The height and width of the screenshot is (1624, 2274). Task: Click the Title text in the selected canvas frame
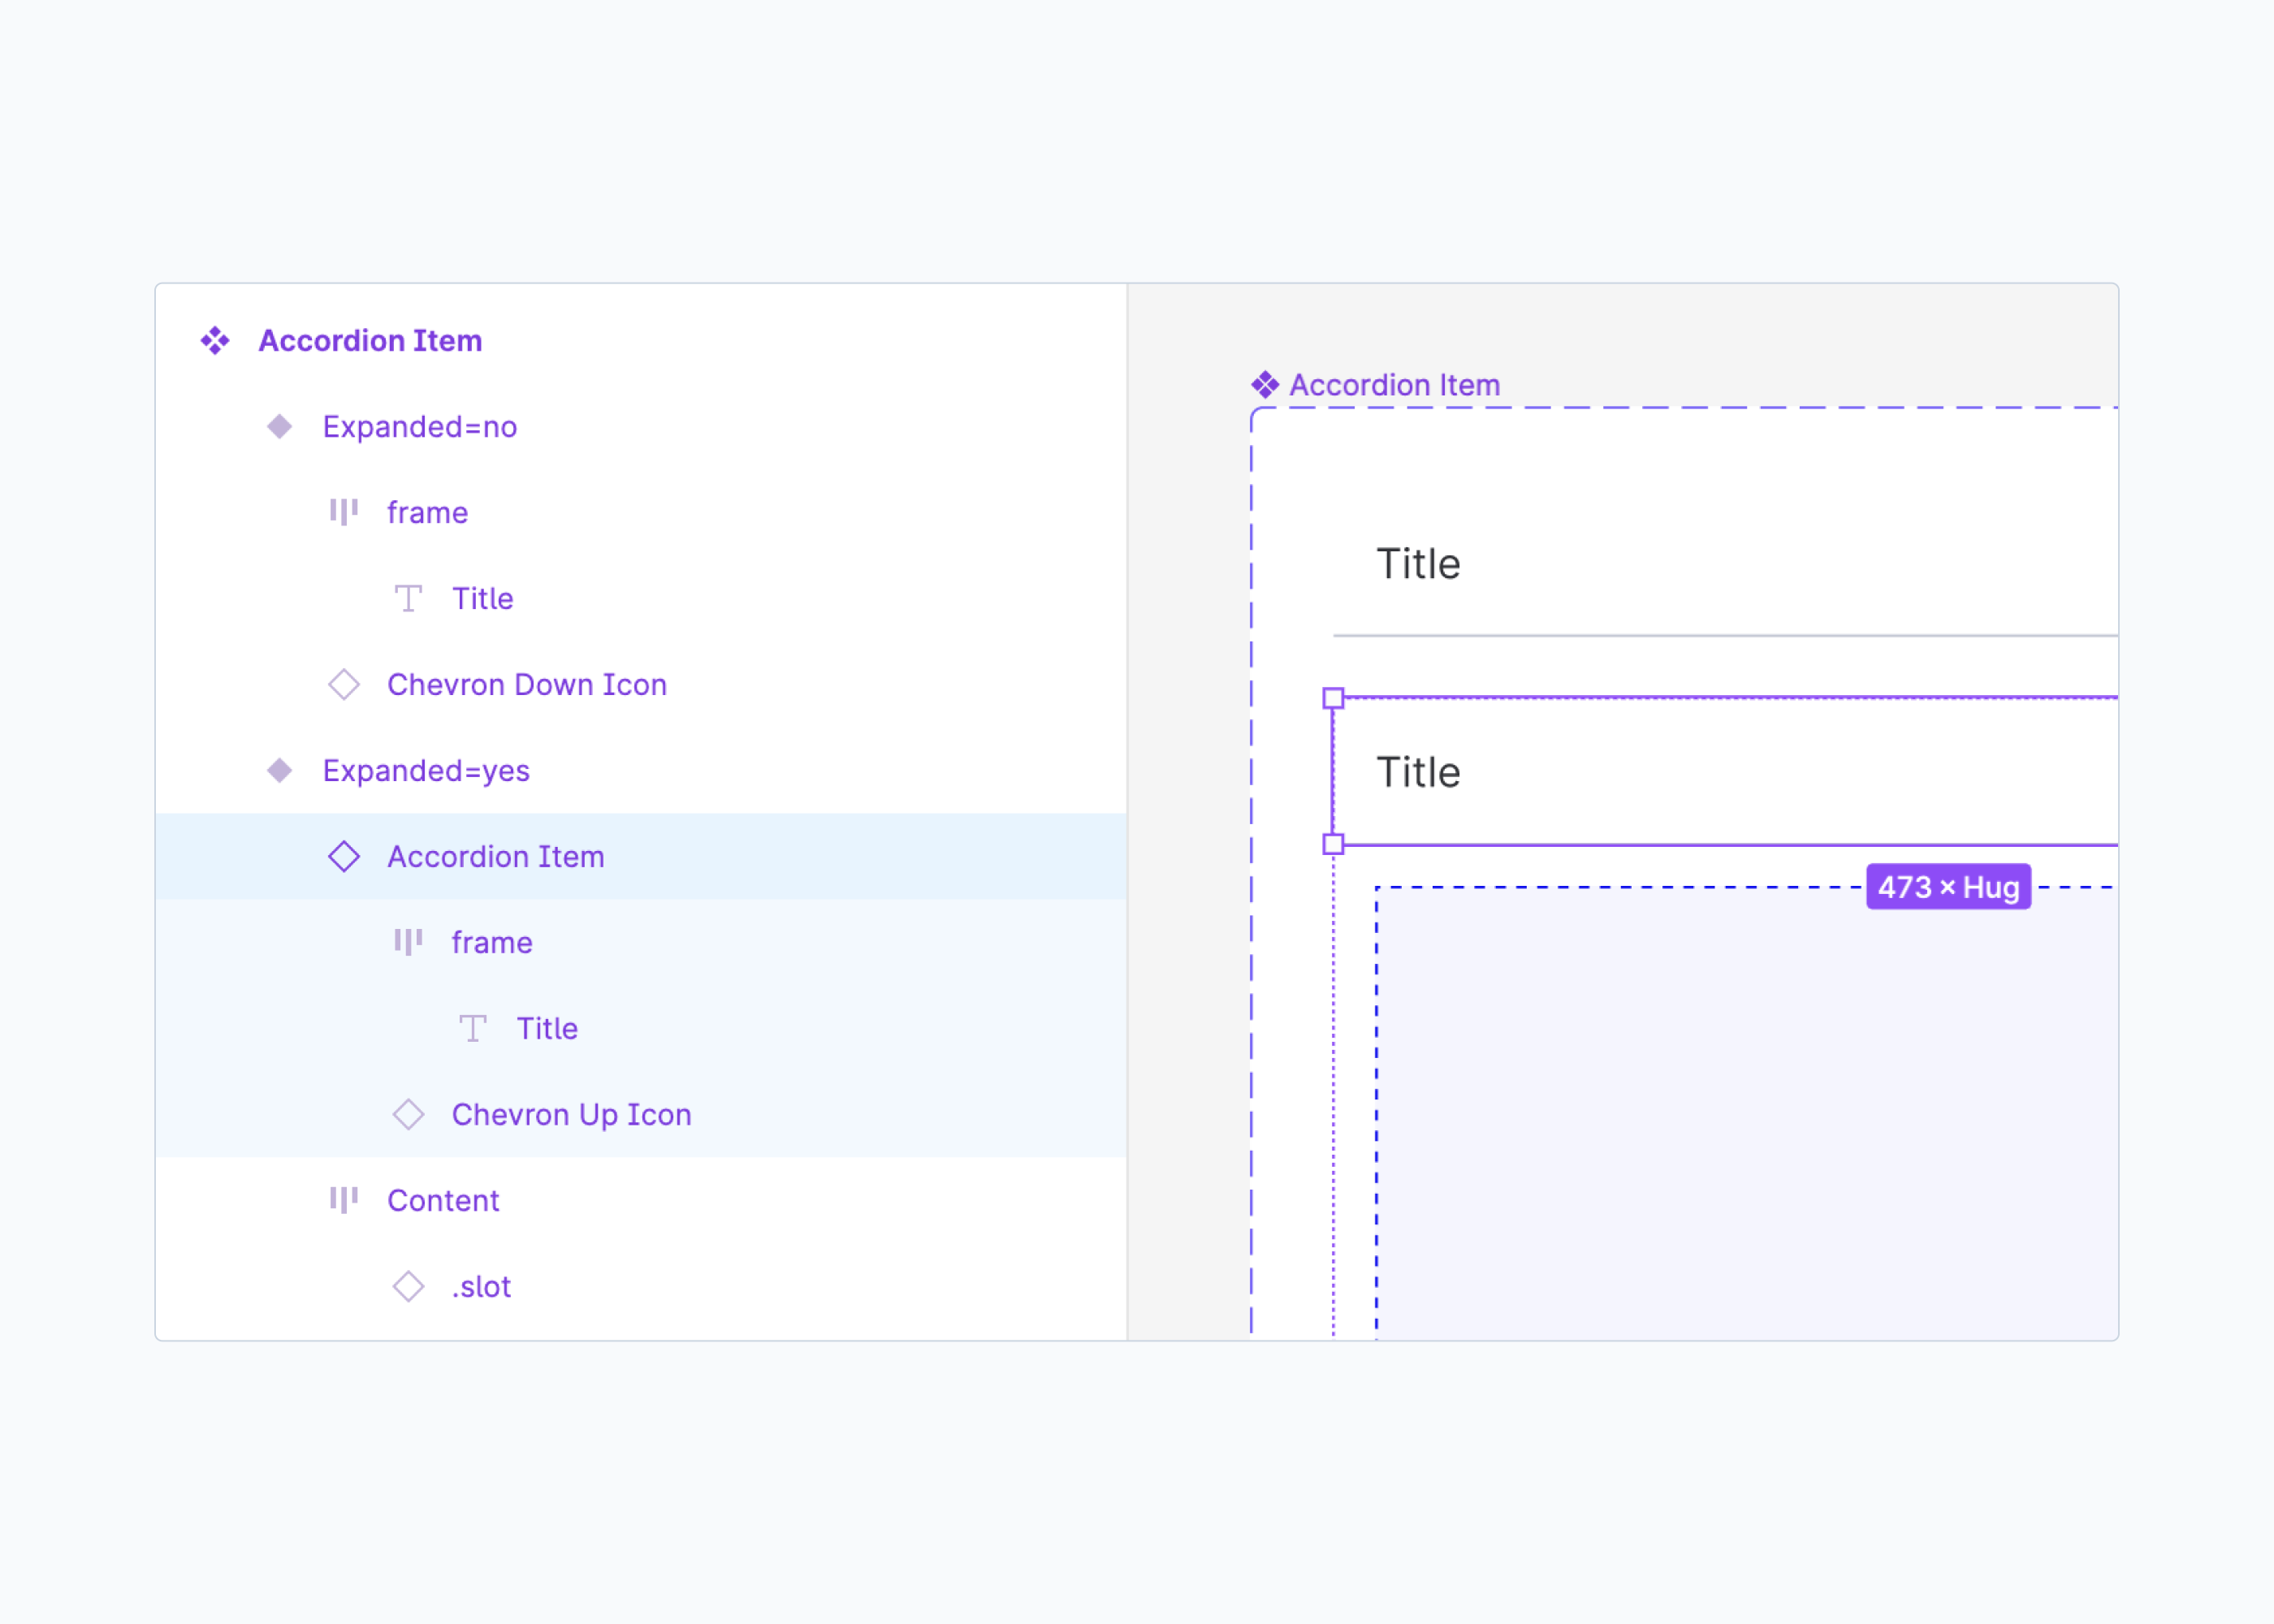click(x=1418, y=772)
